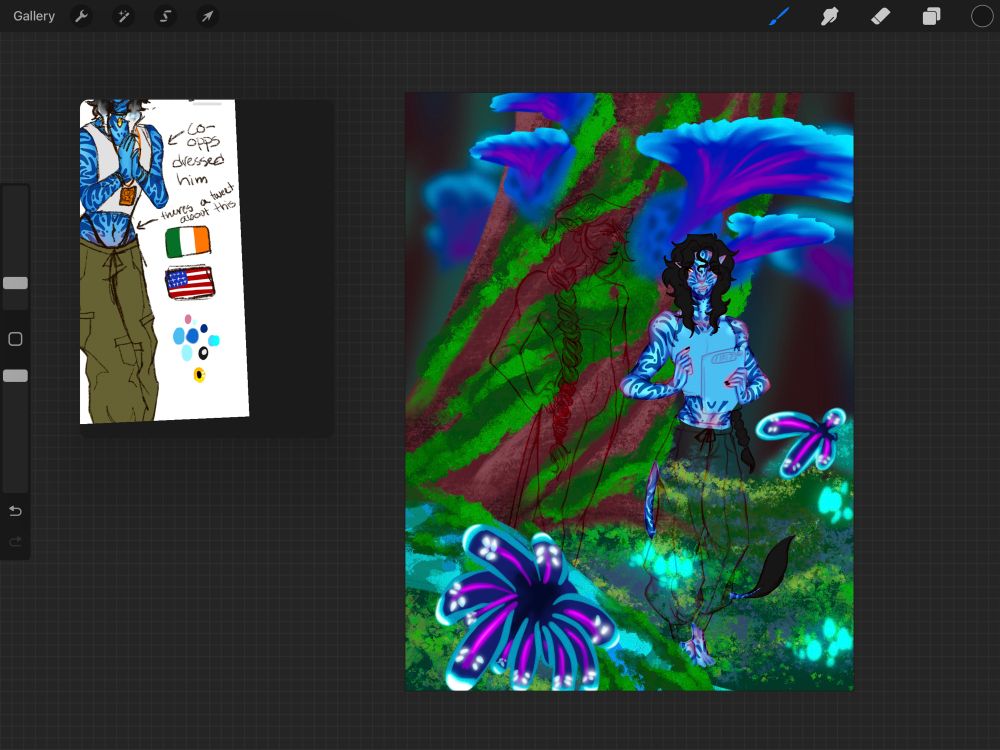Click the yellow swatch in the reference palette
The width and height of the screenshot is (1000, 750).
[x=199, y=375]
